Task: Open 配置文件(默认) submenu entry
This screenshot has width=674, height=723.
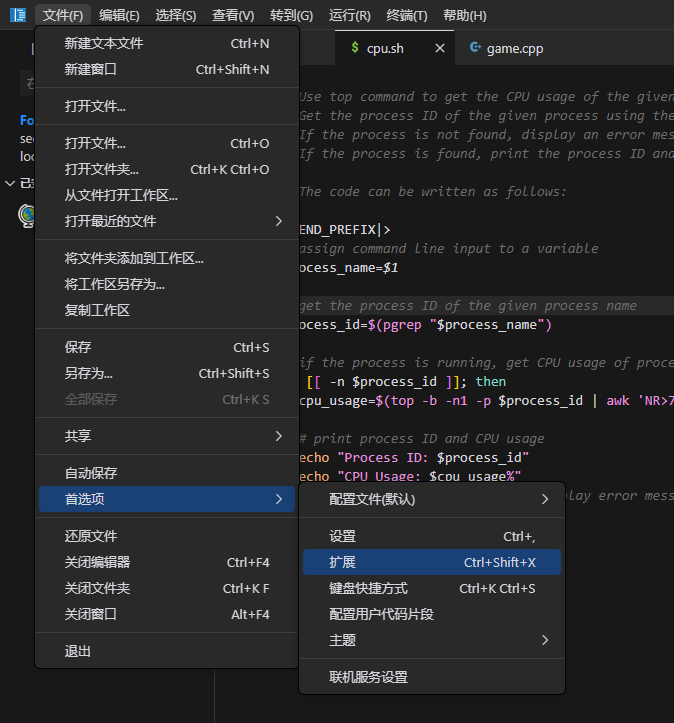Action: click(432, 499)
